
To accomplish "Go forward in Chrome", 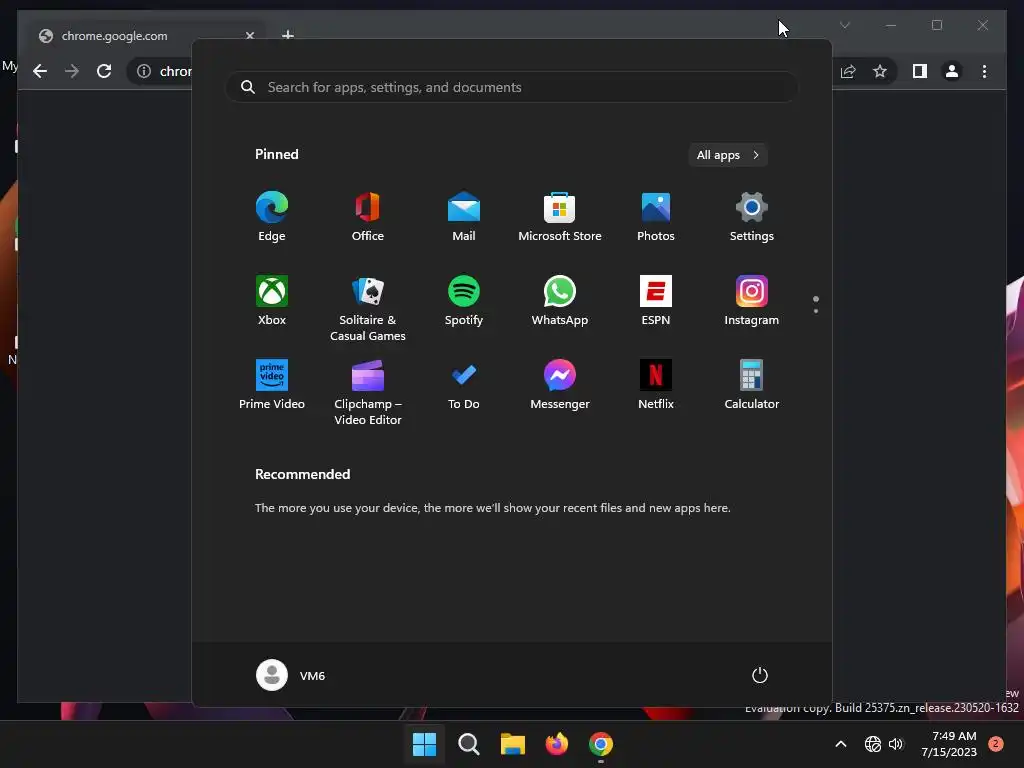I will point(72,71).
